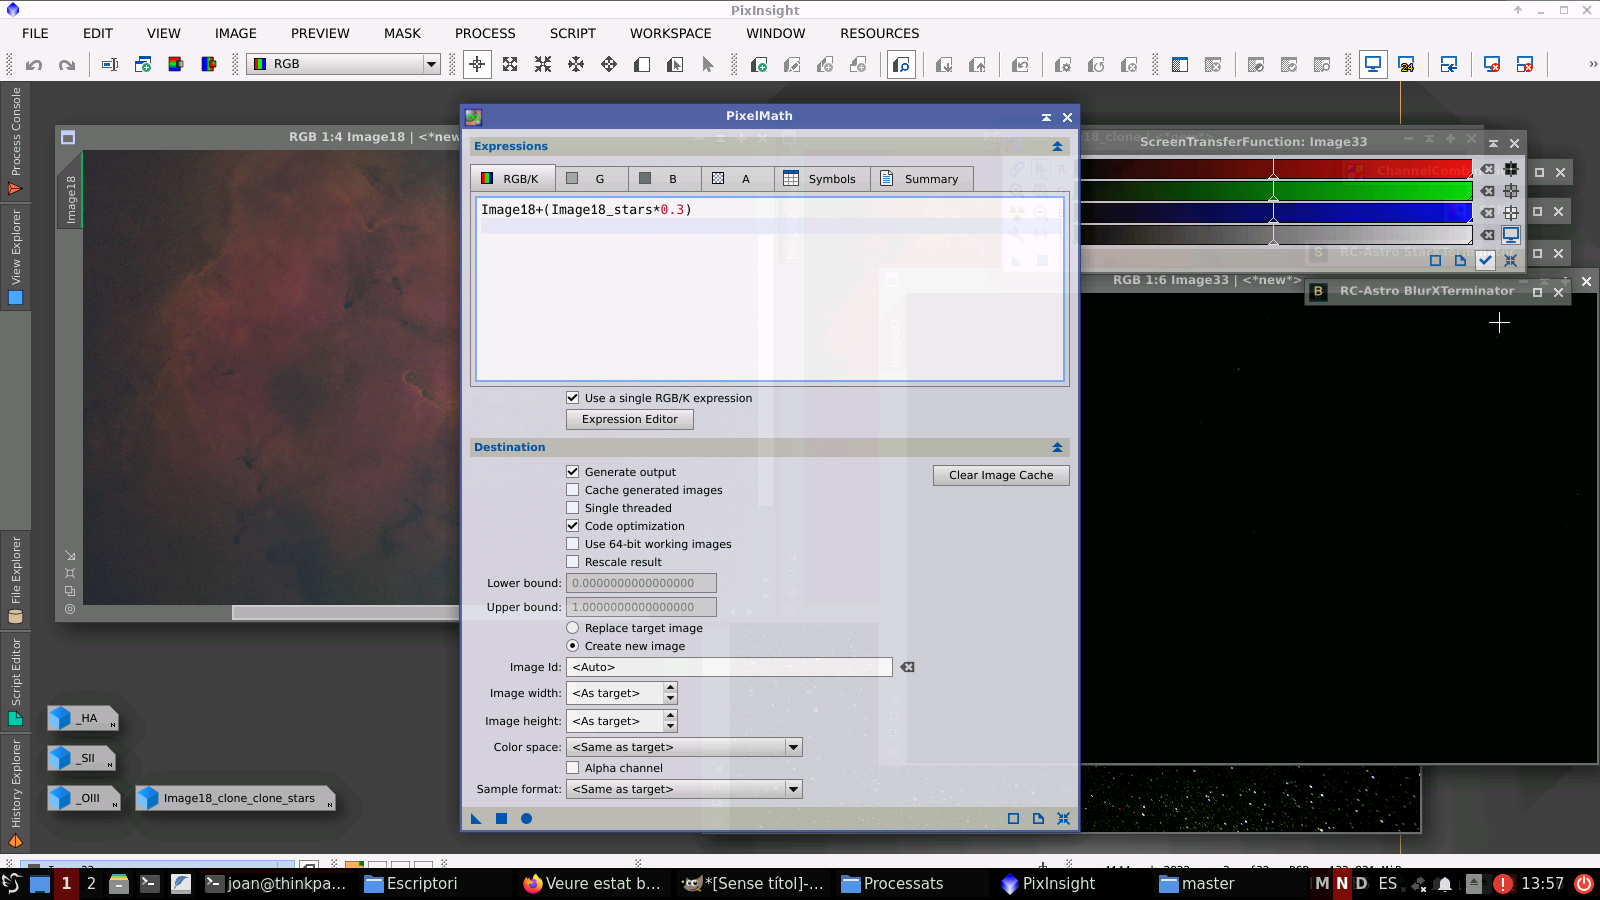Click the Clear Image Cache button
This screenshot has height=900, width=1600.
pos(1001,475)
